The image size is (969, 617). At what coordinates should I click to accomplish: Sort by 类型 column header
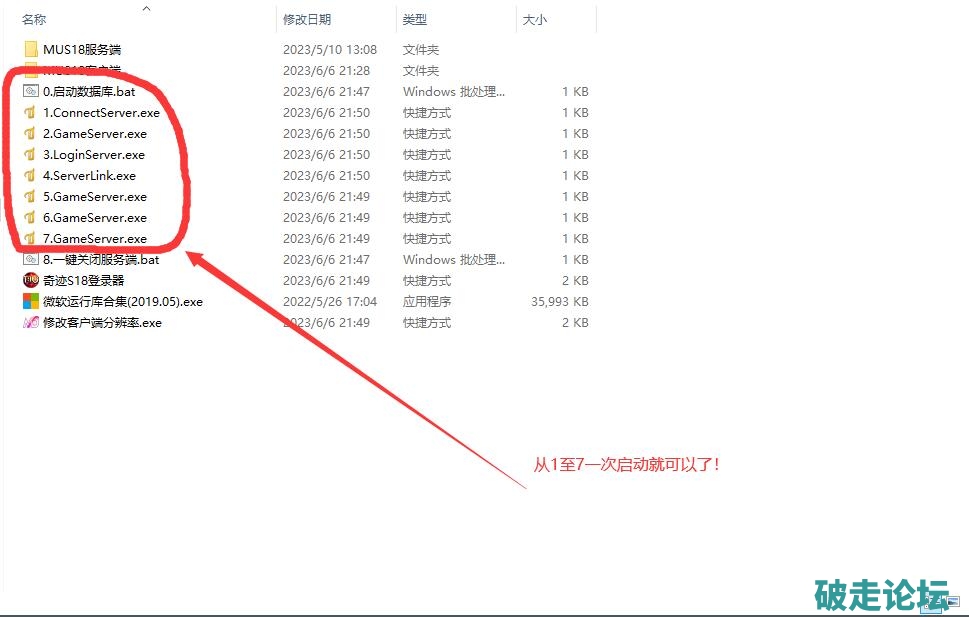point(414,19)
